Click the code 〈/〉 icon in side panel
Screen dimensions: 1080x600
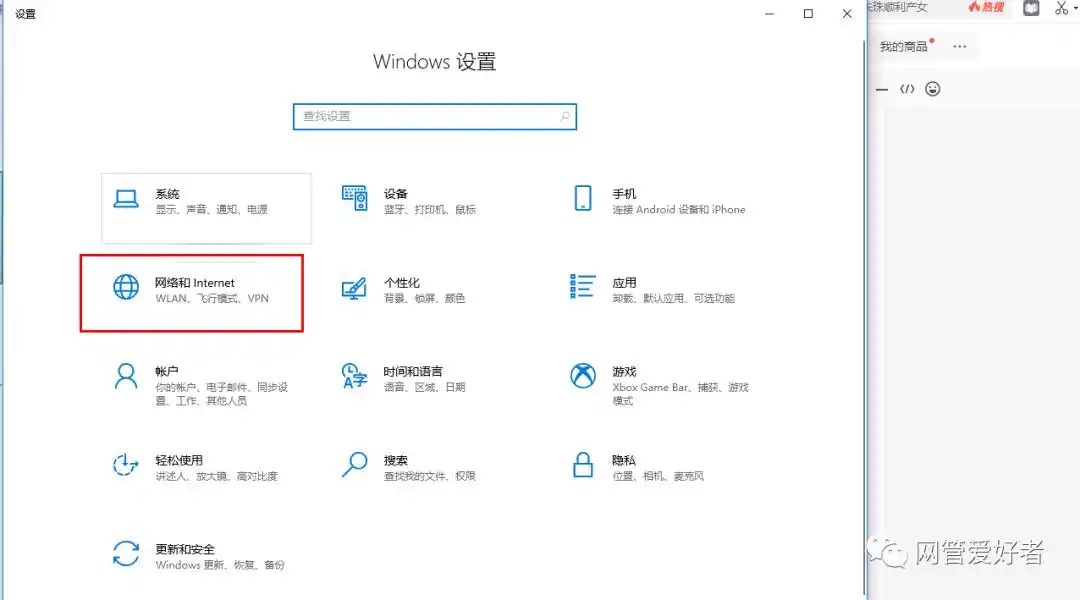(907, 88)
